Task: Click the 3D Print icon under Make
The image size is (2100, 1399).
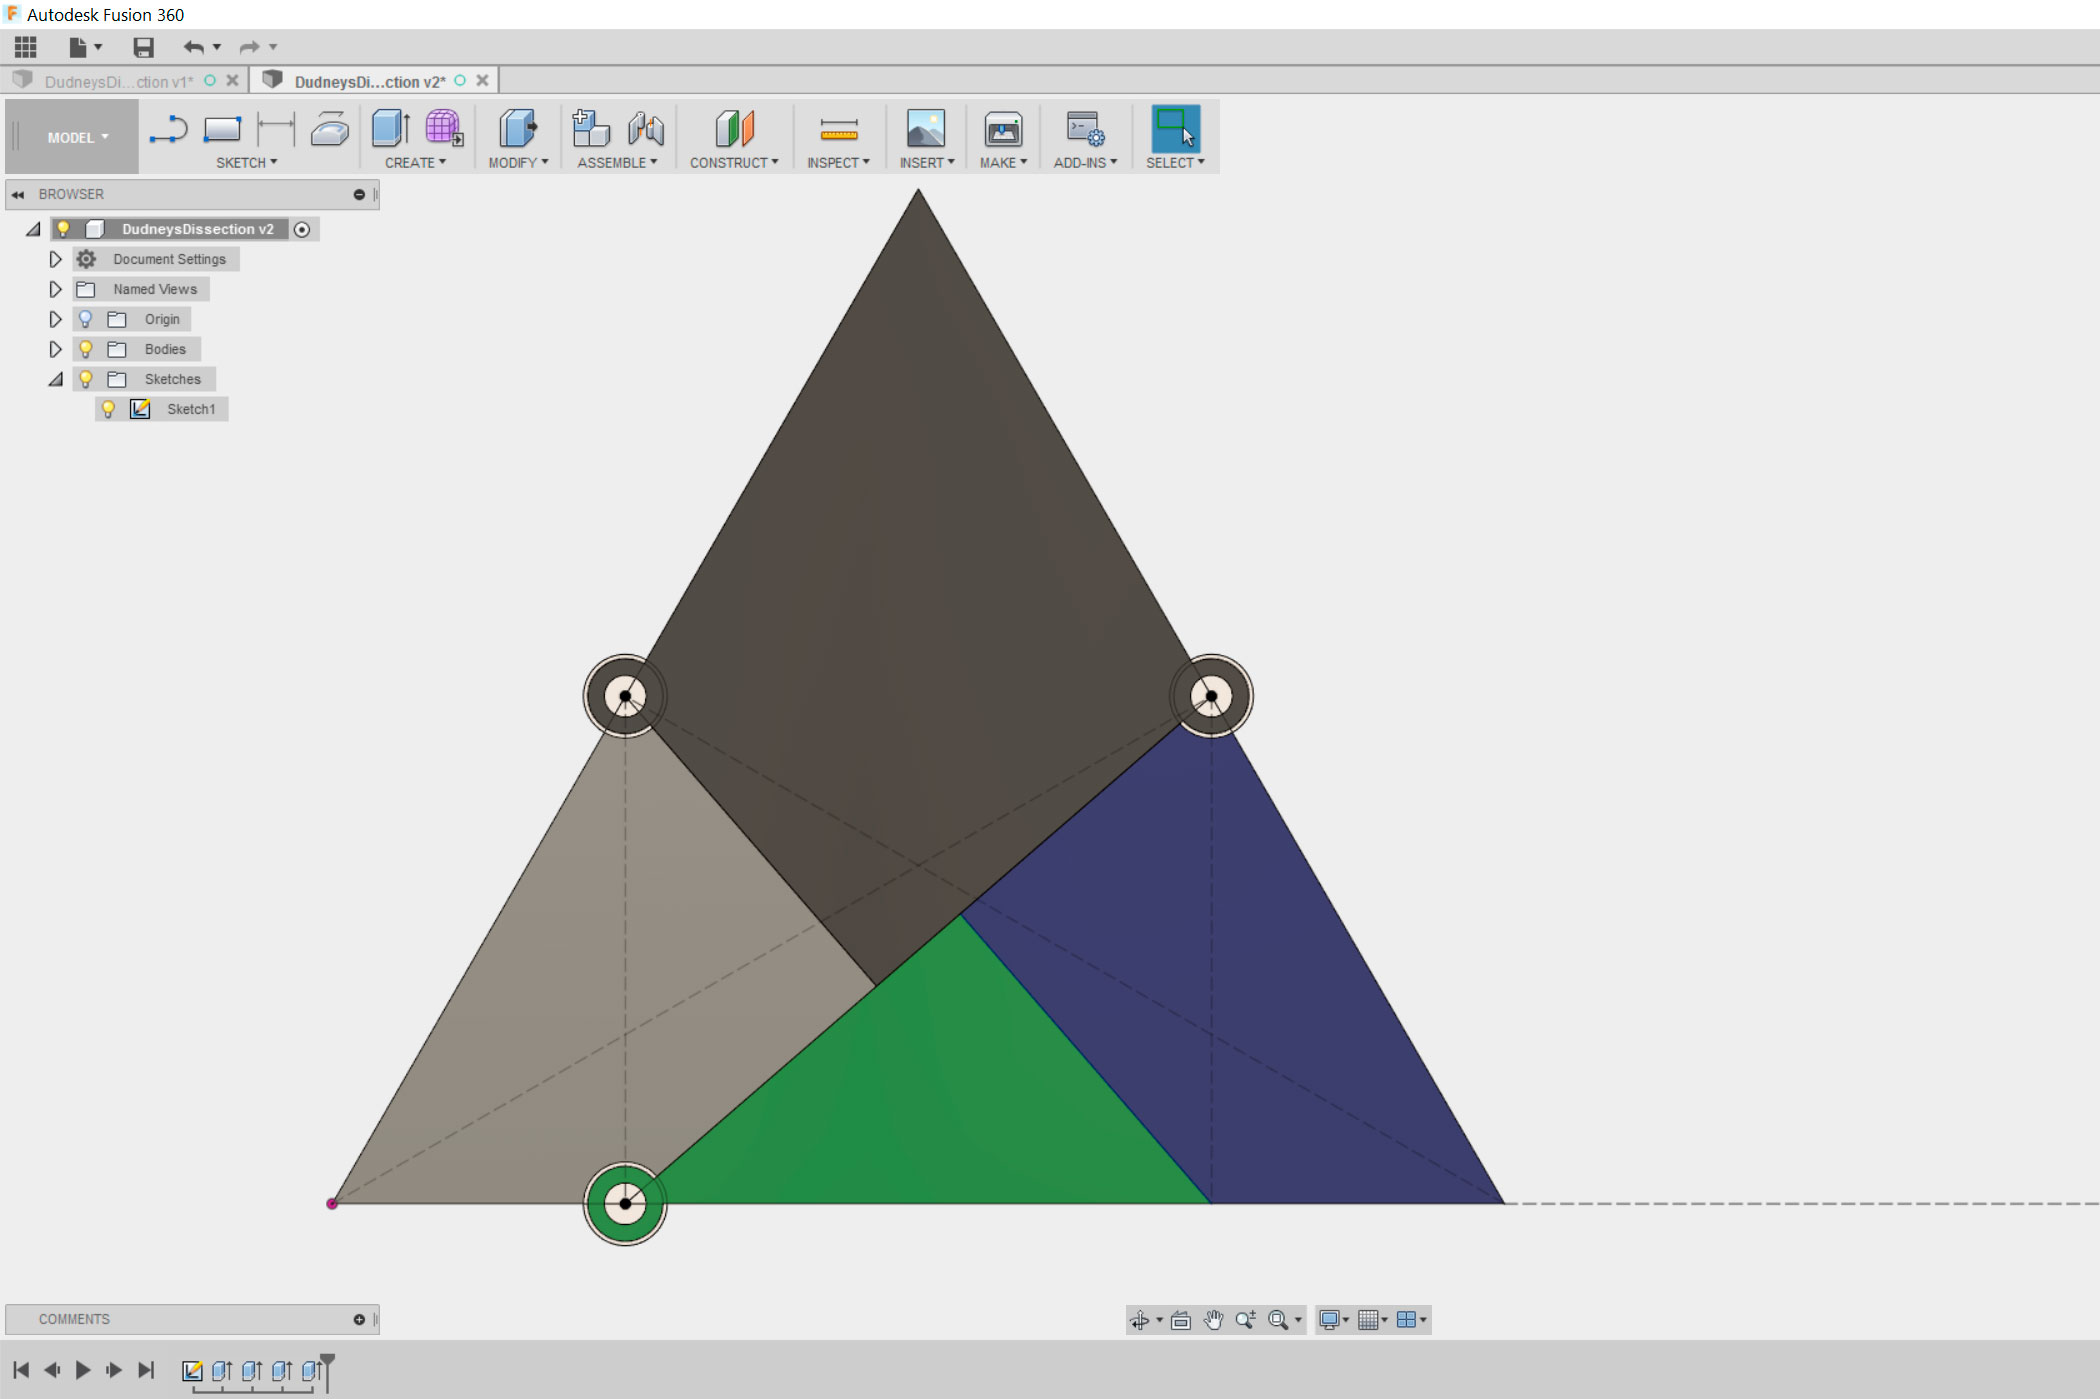Action: [1002, 129]
